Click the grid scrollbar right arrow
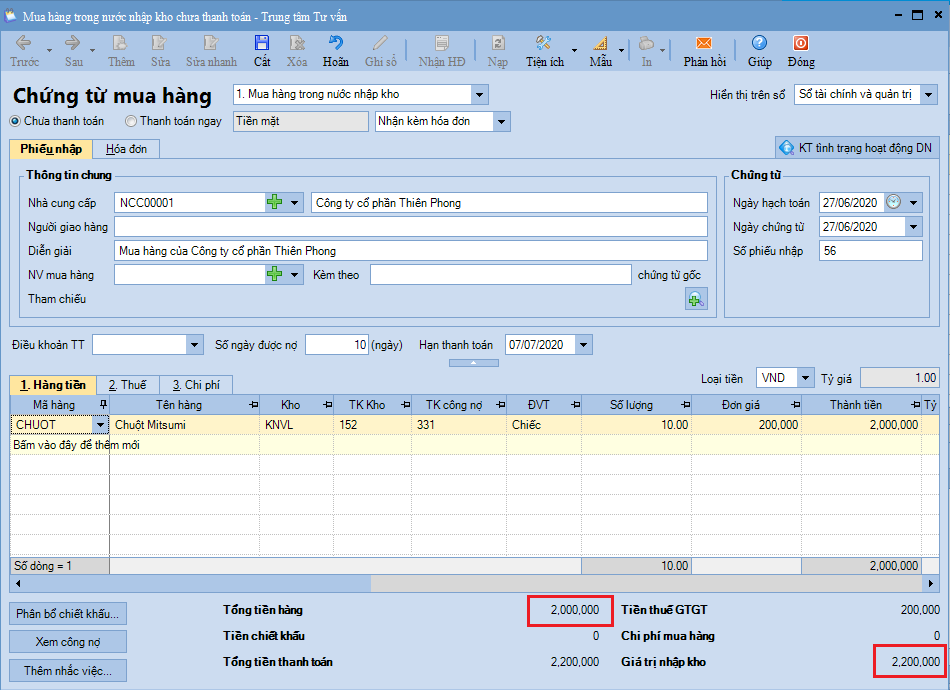 [x=931, y=583]
